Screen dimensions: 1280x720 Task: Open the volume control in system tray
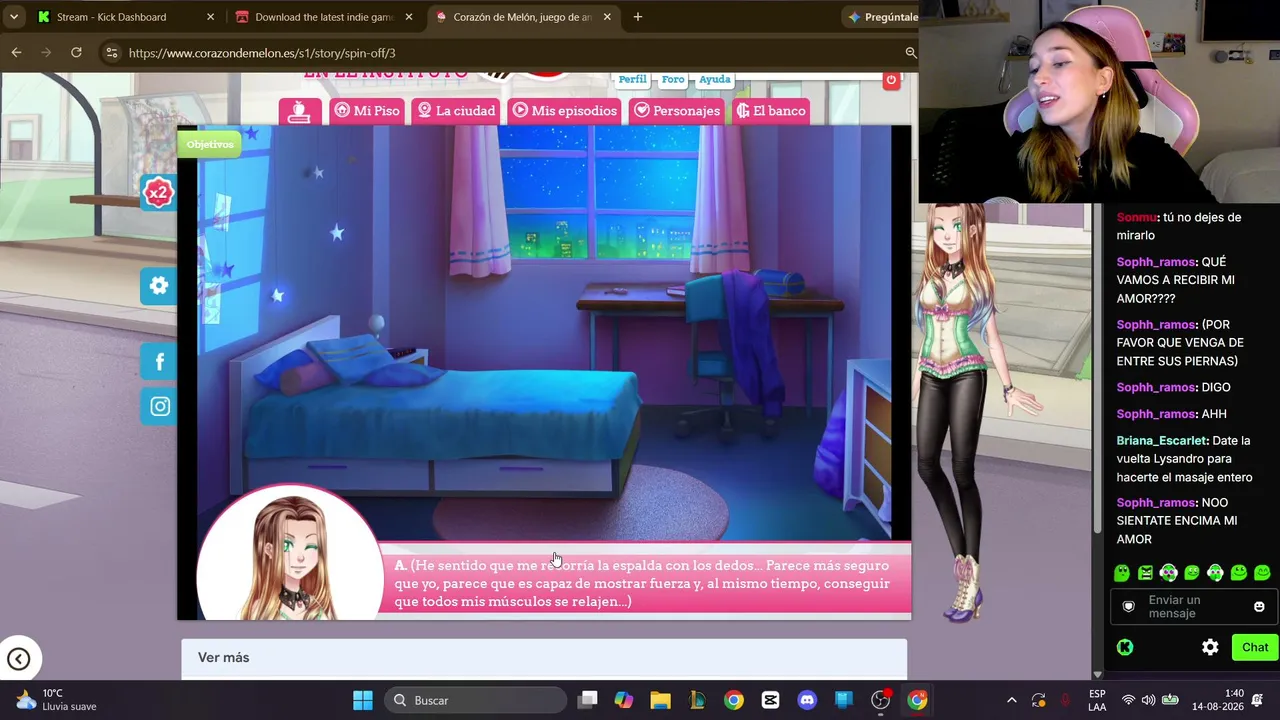pyautogui.click(x=1148, y=700)
